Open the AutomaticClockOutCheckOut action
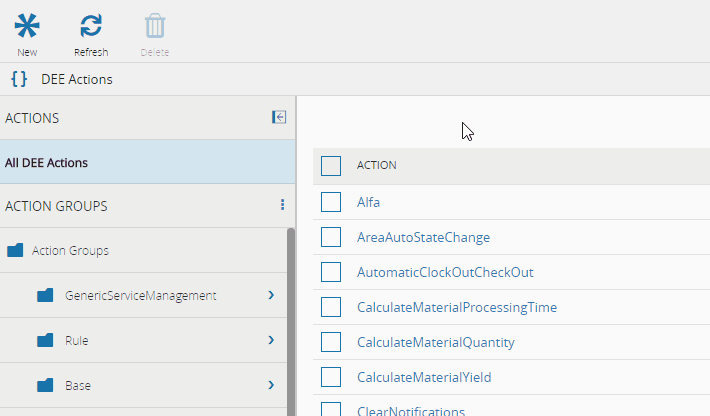710x416 pixels. [x=445, y=272]
